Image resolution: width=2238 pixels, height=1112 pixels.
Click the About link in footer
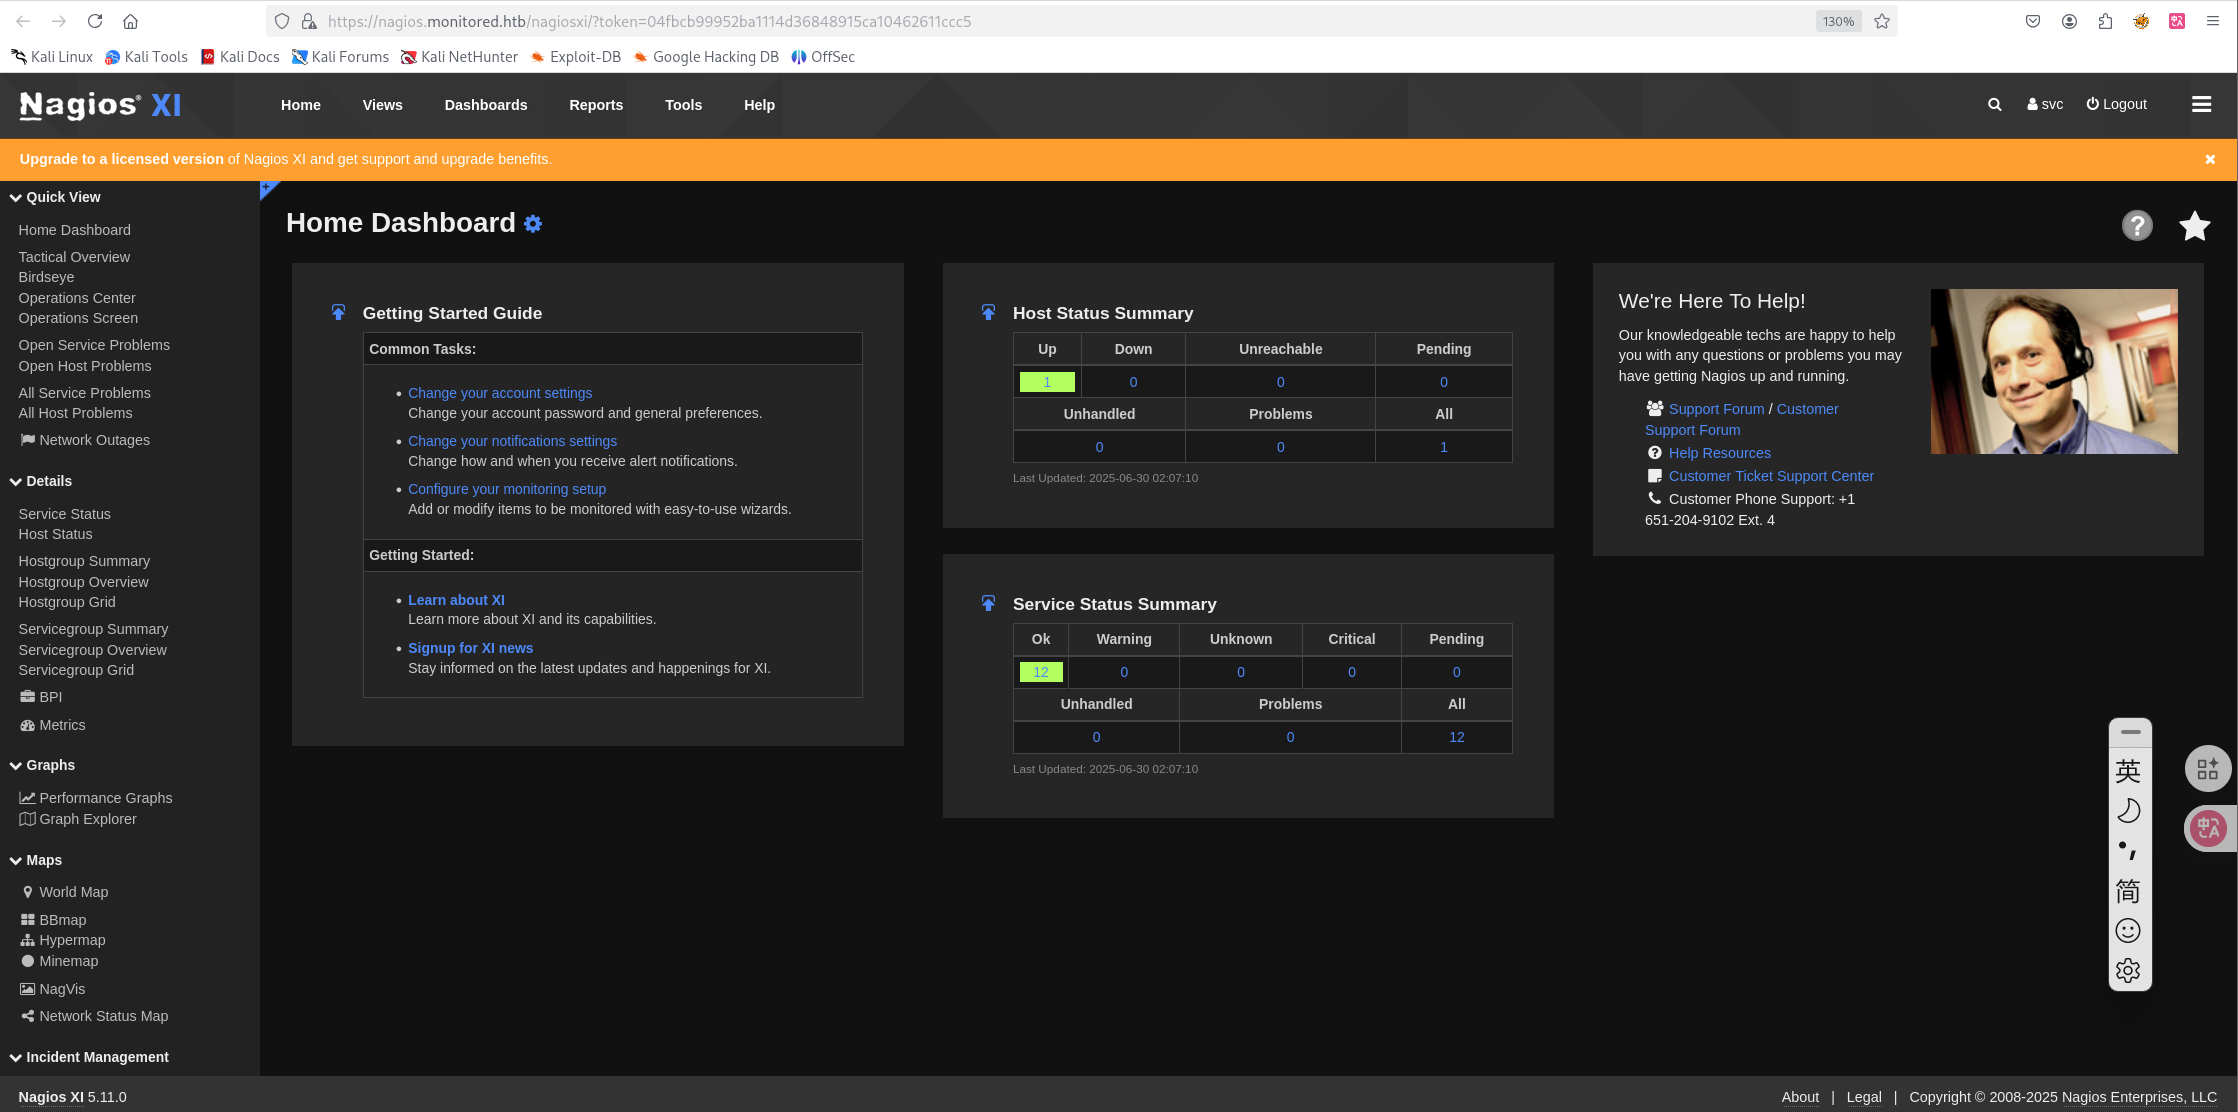tap(1800, 1097)
